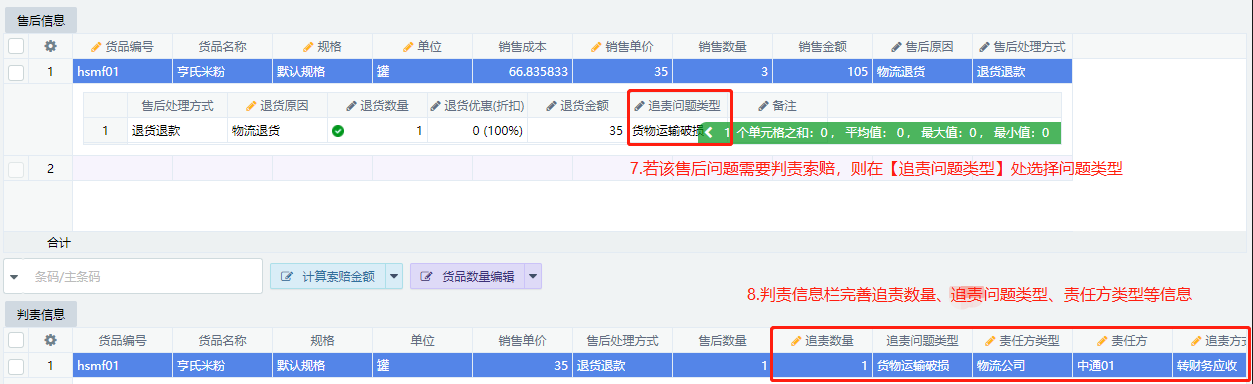Viewport: 1253px width, 384px height.
Task: Click pencil icon next to 规格 in 售后信息 header
Action: (308, 46)
